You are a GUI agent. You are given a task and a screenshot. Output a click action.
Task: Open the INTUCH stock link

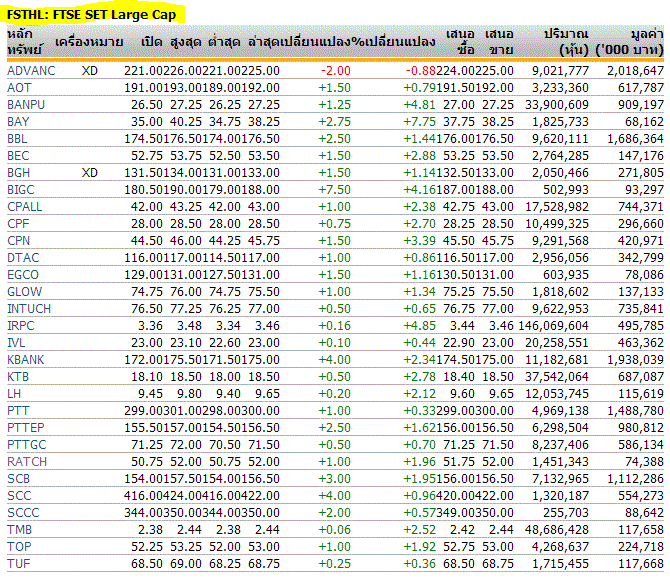[x=29, y=309]
